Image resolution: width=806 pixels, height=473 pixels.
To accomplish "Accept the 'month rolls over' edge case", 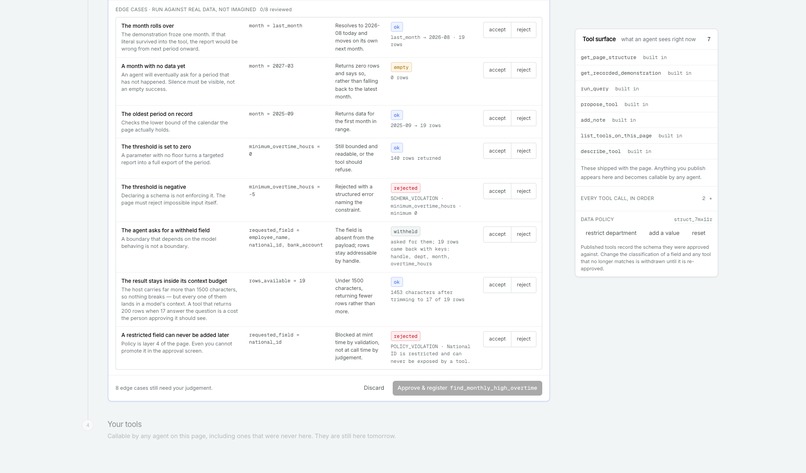I will coord(497,30).
